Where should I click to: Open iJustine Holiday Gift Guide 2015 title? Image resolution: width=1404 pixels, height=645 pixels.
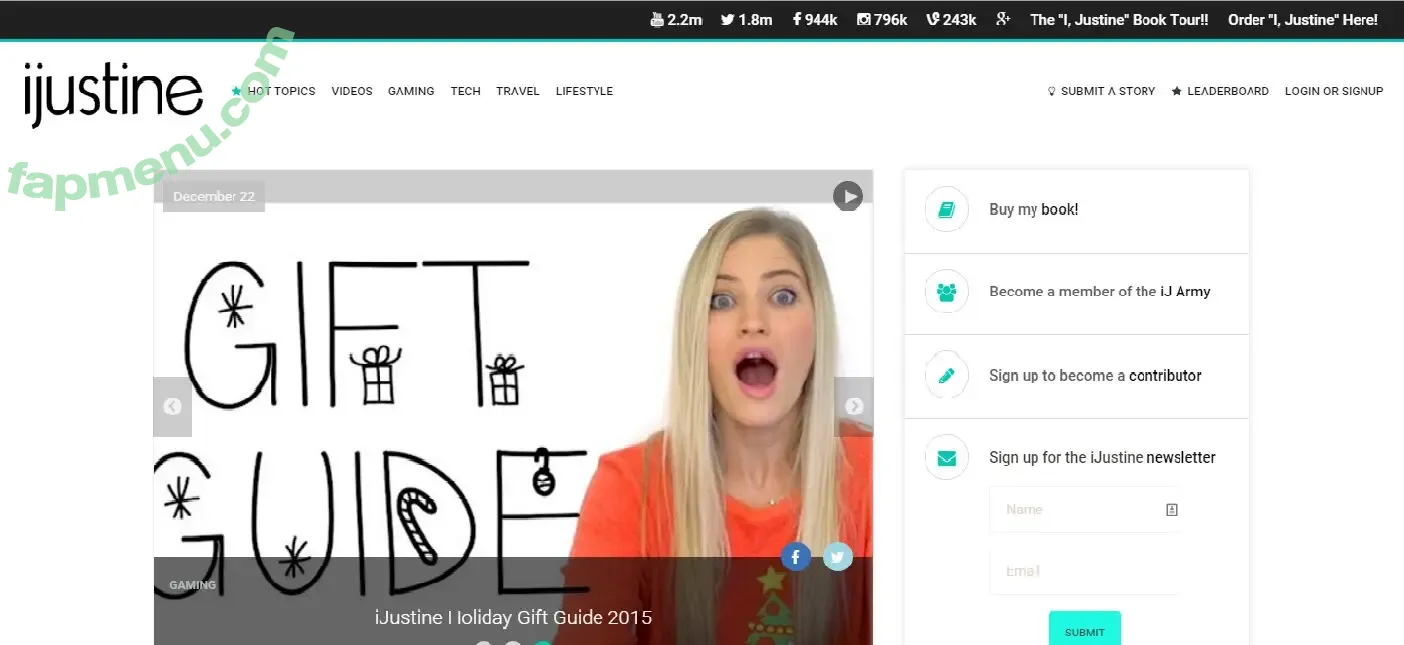click(x=513, y=618)
